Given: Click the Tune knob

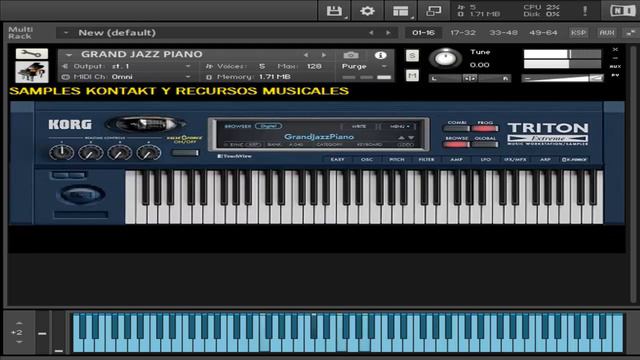Looking at the screenshot, I should 445,59.
